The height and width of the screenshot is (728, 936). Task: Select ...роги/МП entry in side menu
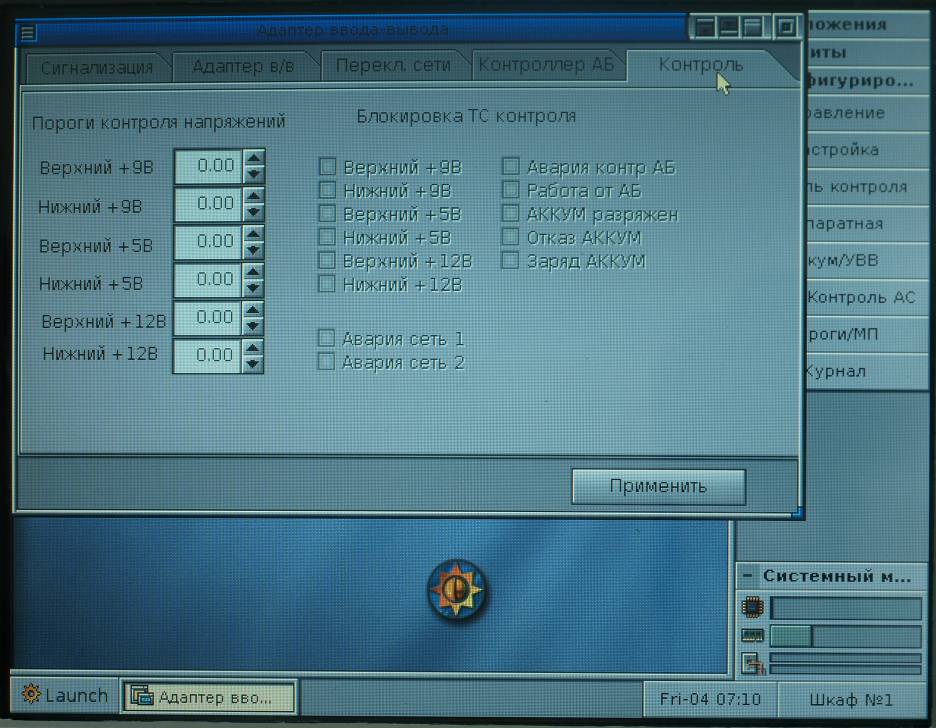866,334
